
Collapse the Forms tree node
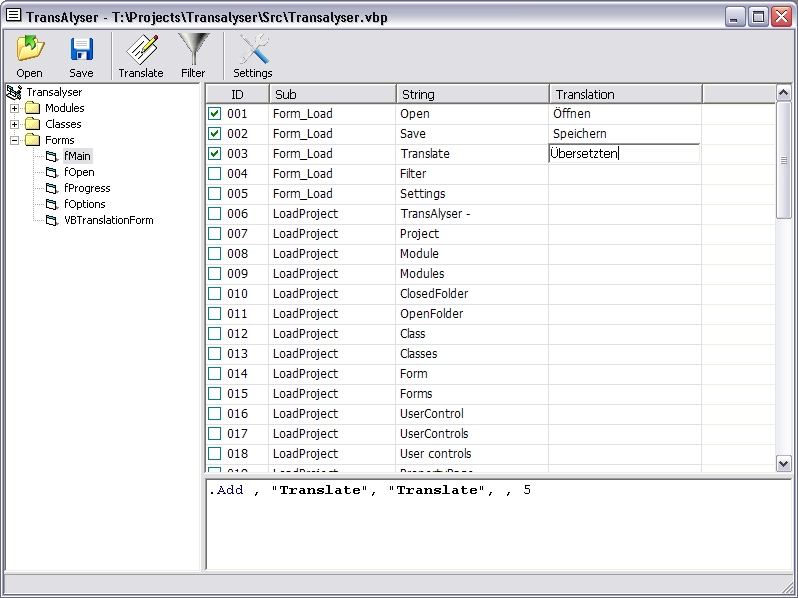pyautogui.click(x=15, y=140)
